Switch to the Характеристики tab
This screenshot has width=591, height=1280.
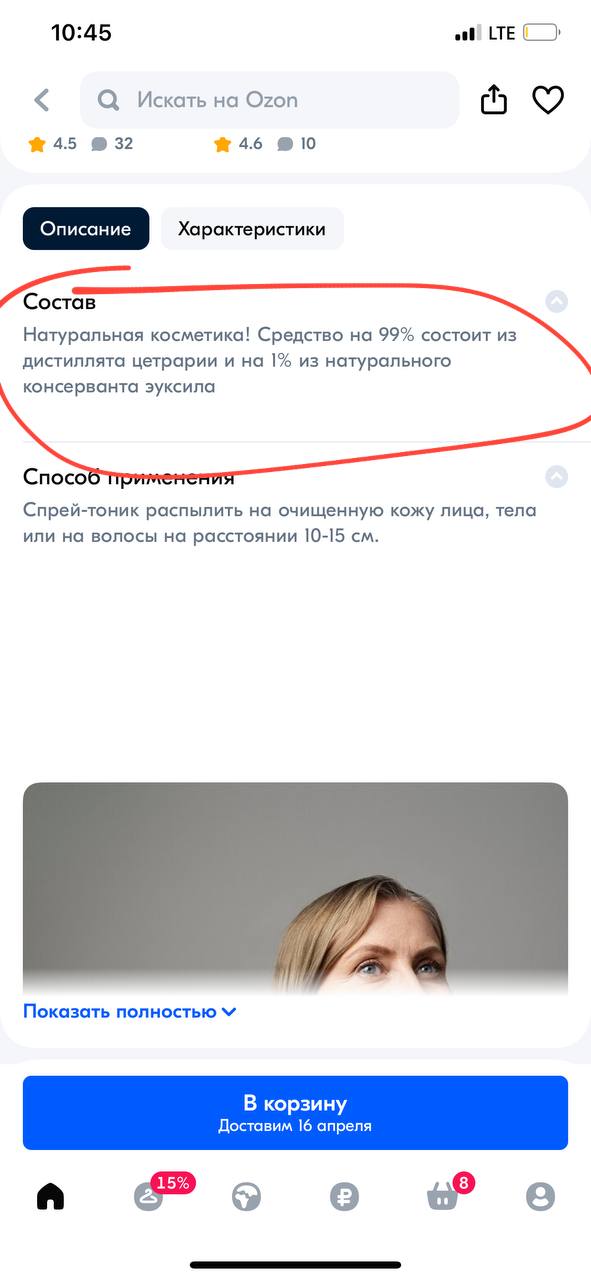pos(252,229)
